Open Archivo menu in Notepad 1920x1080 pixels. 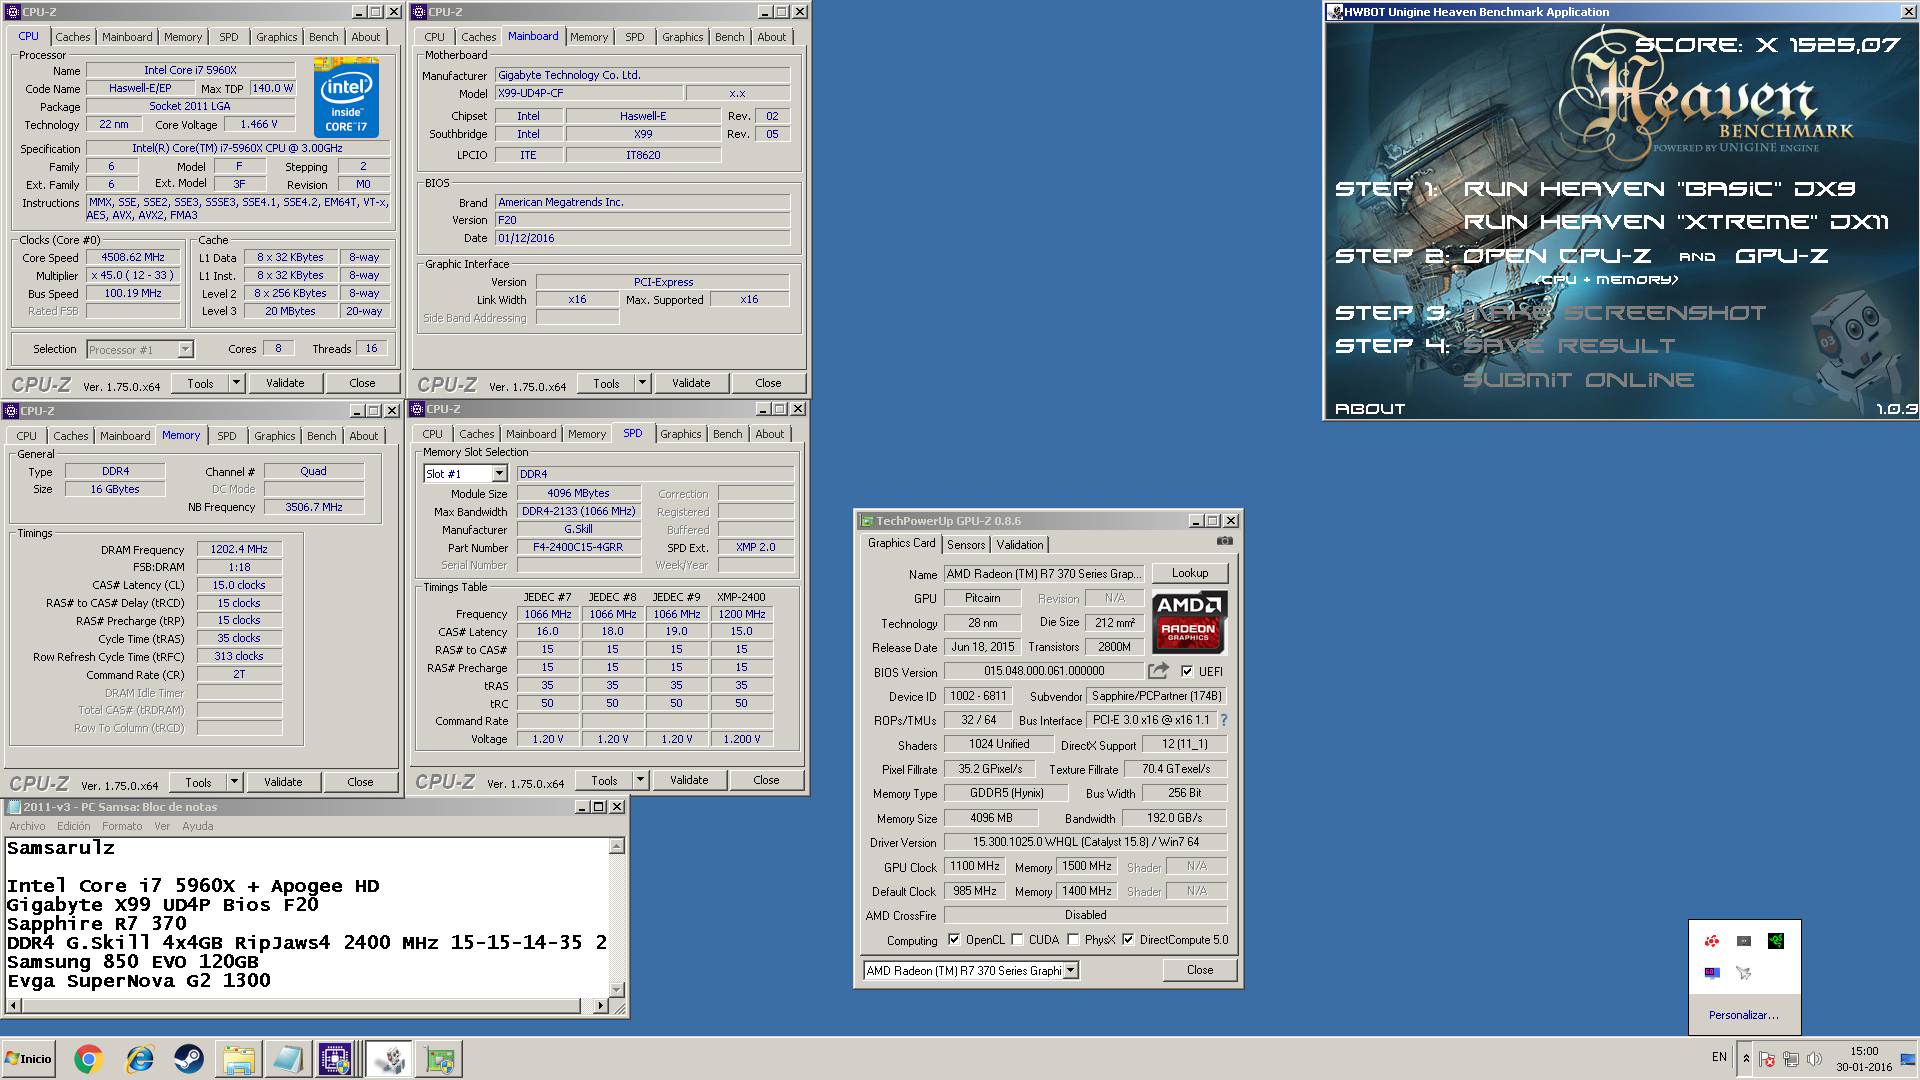(x=27, y=826)
